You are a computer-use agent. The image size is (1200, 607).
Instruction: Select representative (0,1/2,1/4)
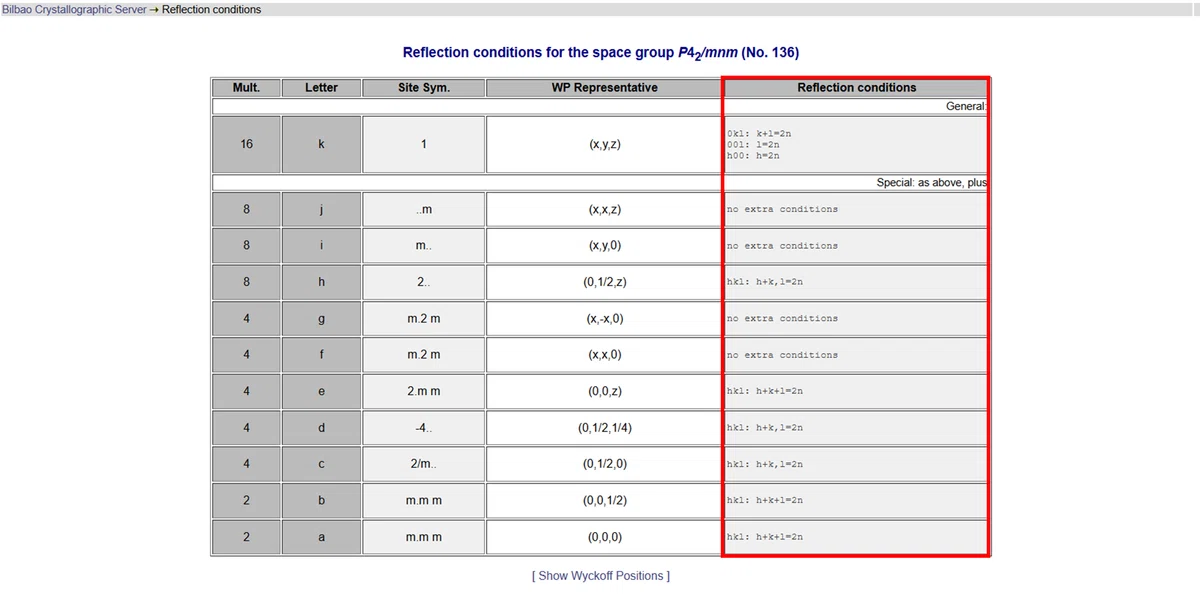click(604, 428)
